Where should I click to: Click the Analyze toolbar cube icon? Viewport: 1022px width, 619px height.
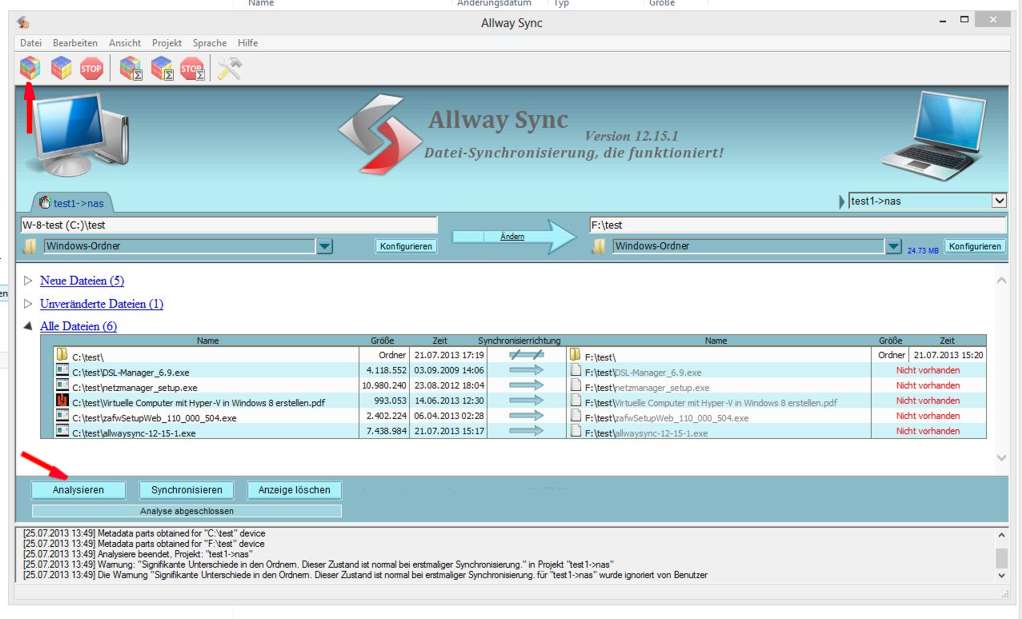pos(29,68)
